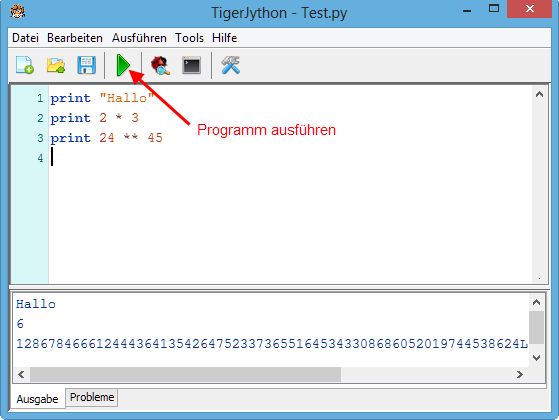Click the output pane's down scroll arrow
The height and width of the screenshot is (420, 559).
(536, 358)
